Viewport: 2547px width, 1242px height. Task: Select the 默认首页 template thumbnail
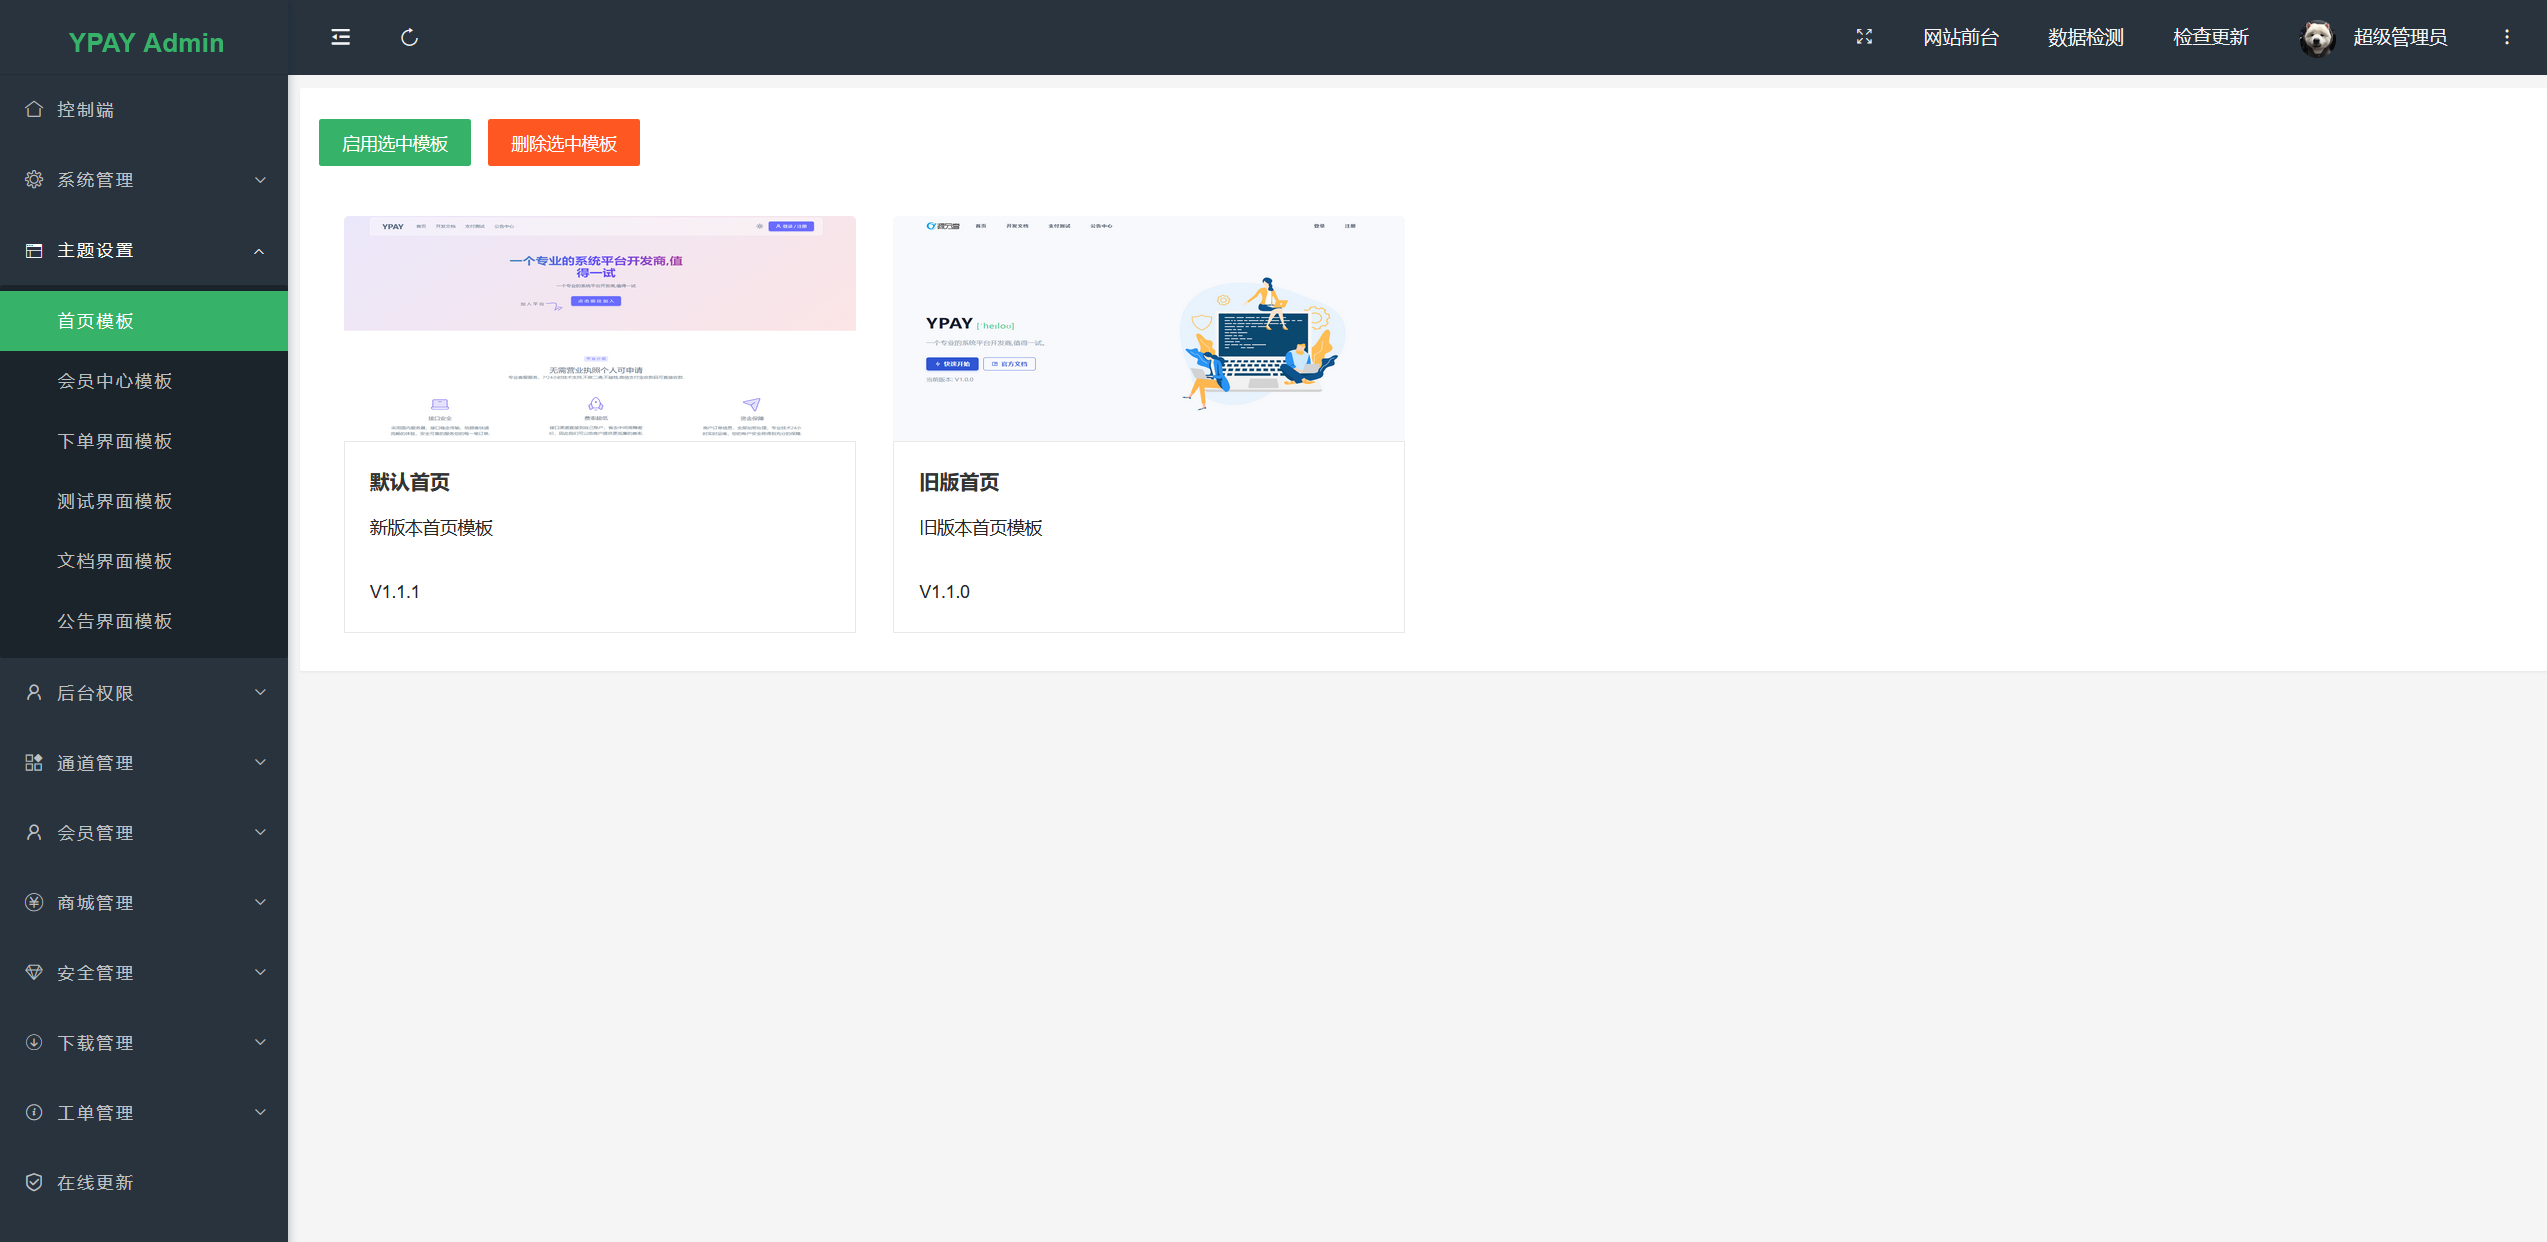coord(599,328)
